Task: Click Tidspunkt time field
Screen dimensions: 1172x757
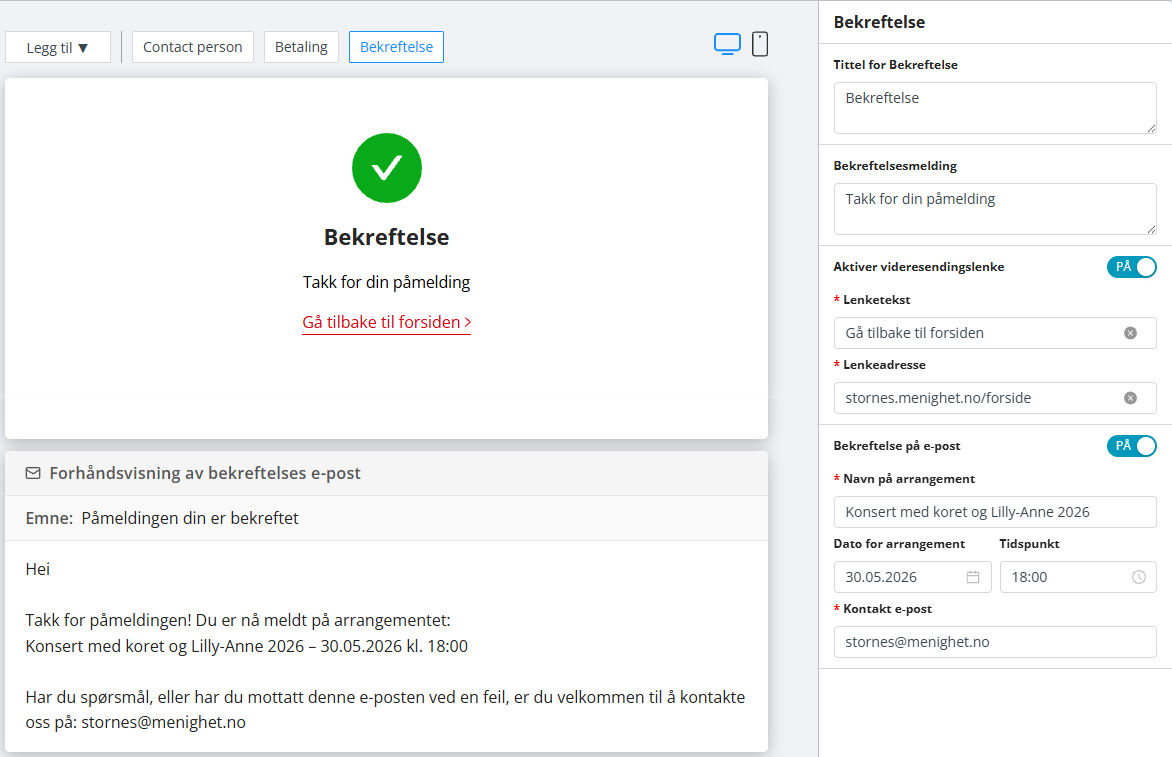Action: click(x=1078, y=577)
